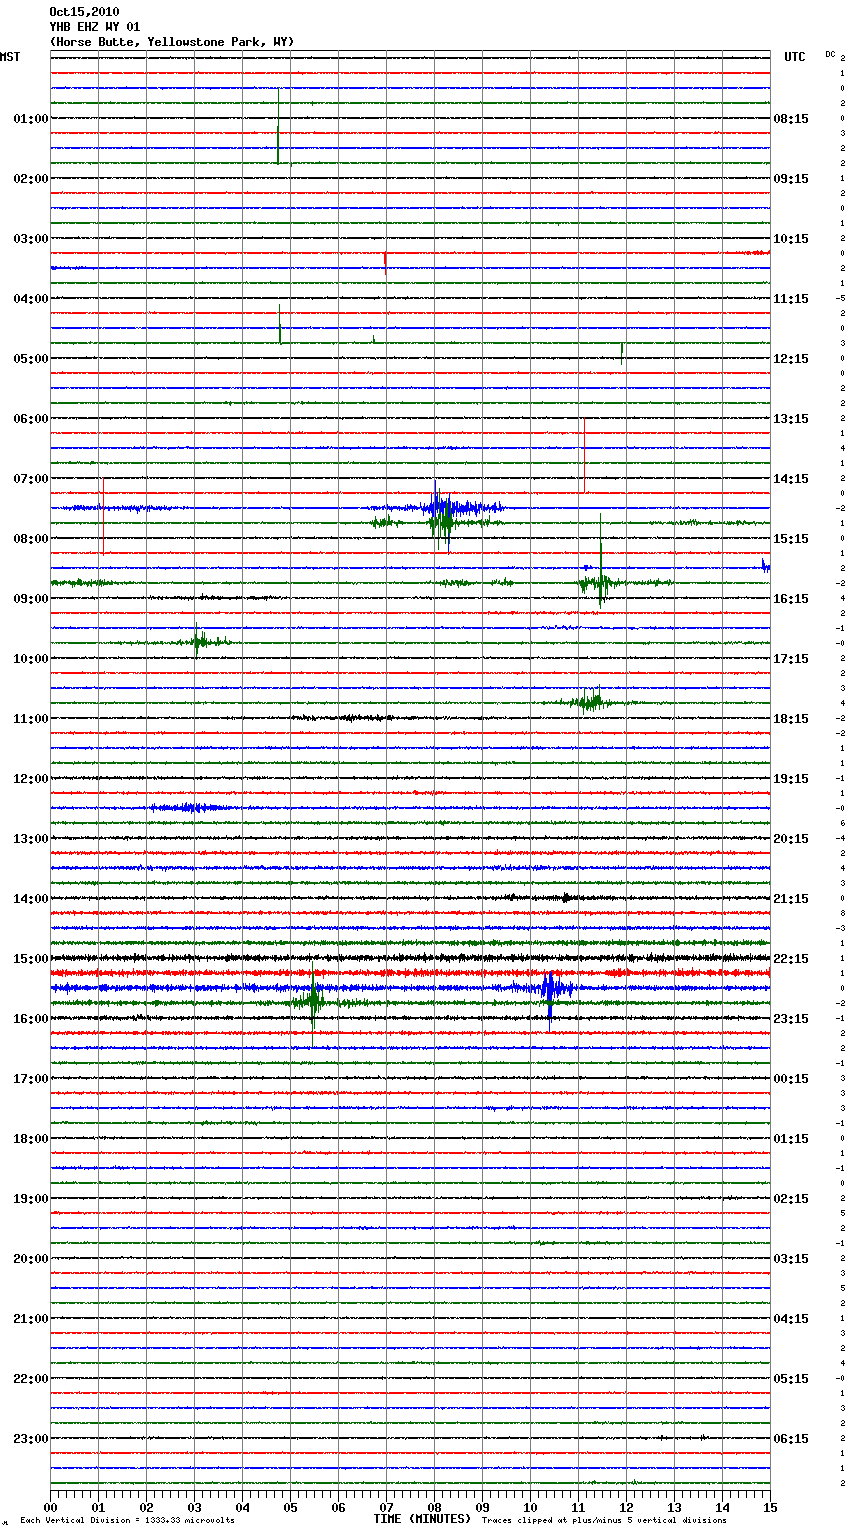The height and width of the screenshot is (1534, 850).
Task: Select the '08:00' MST time label
Action: 31,539
